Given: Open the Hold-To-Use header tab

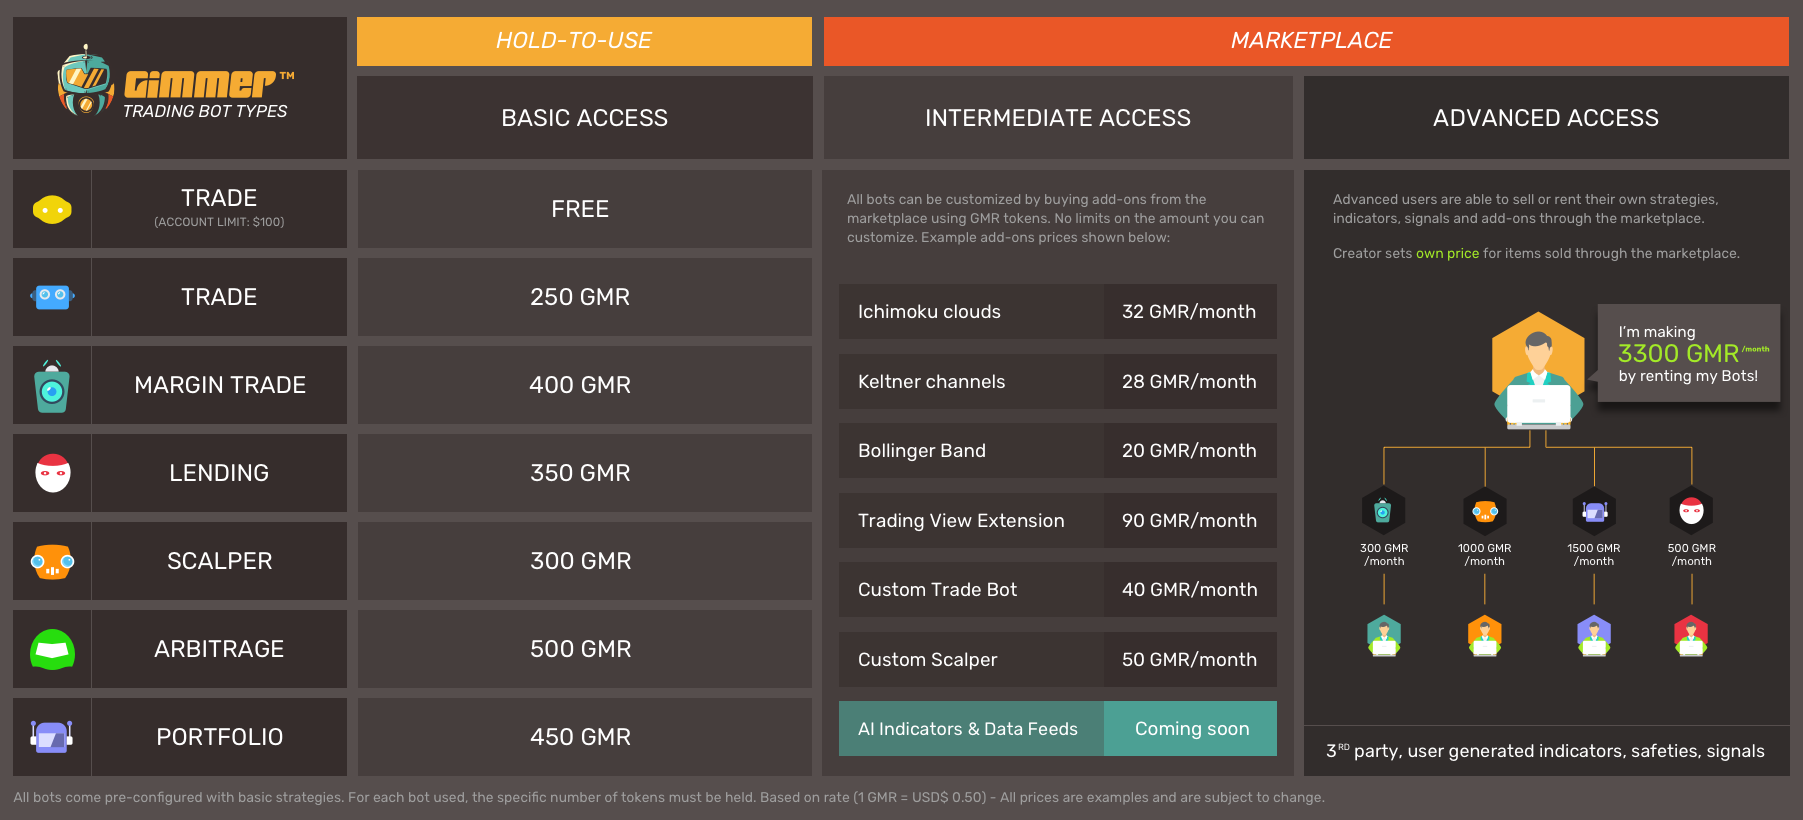Looking at the screenshot, I should point(584,41).
